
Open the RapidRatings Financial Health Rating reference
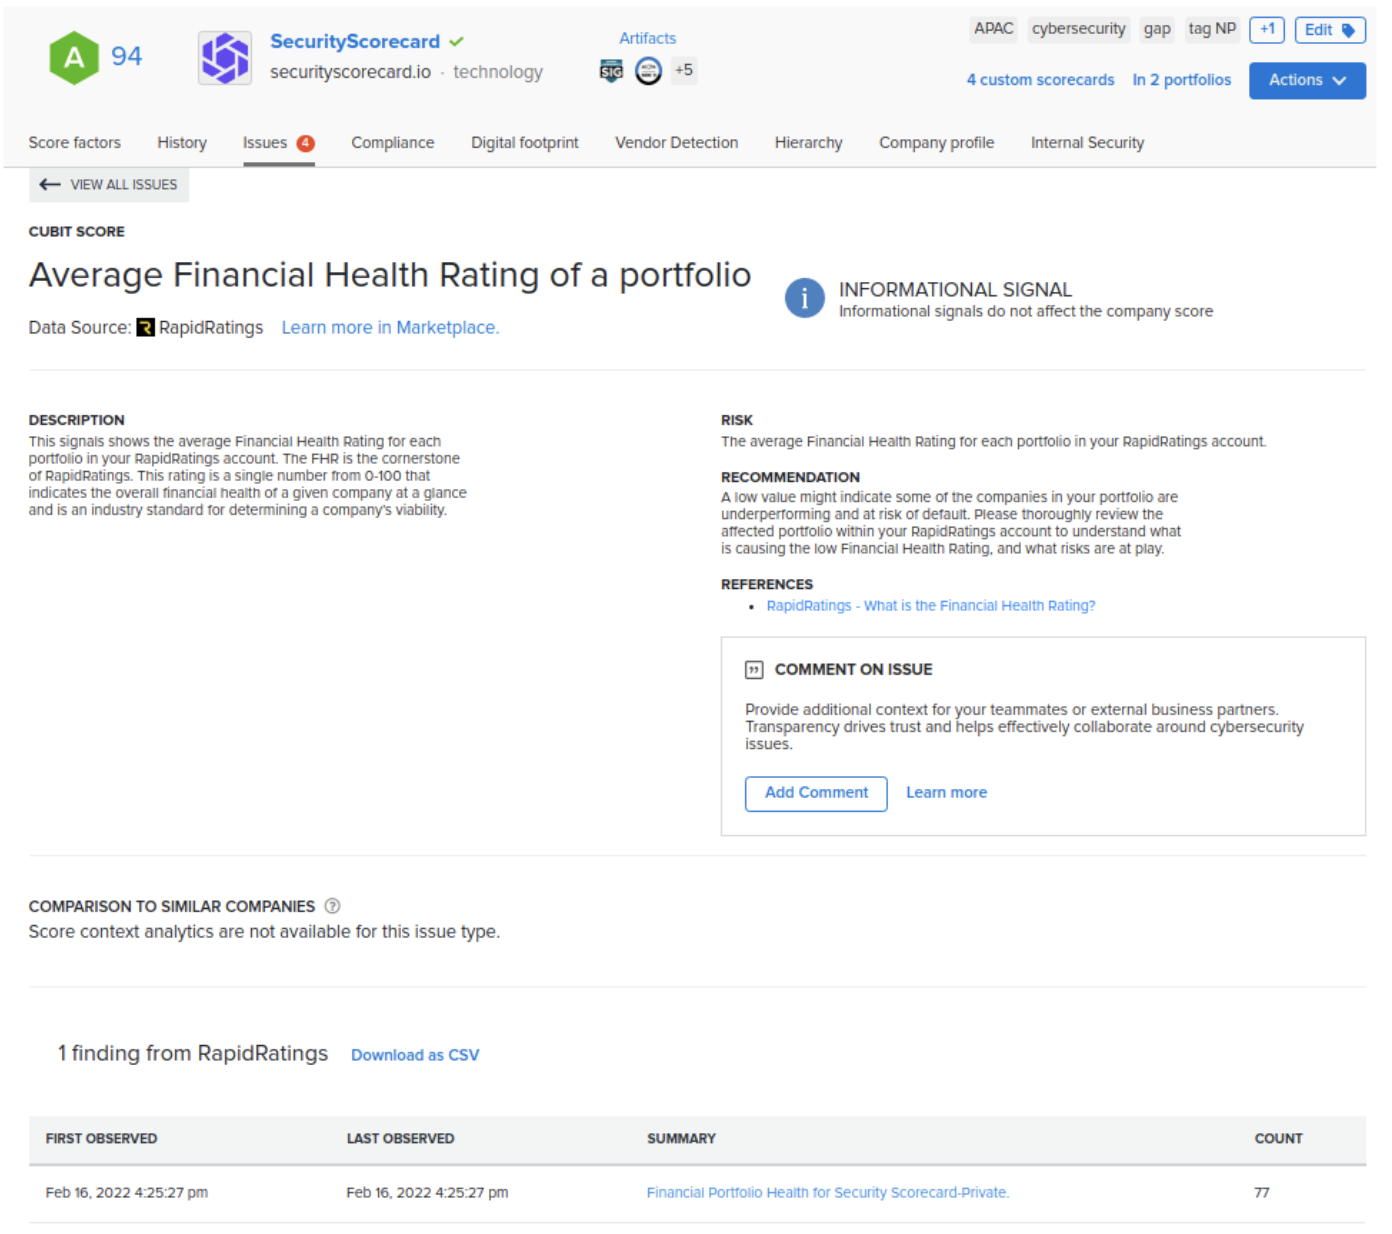click(931, 606)
